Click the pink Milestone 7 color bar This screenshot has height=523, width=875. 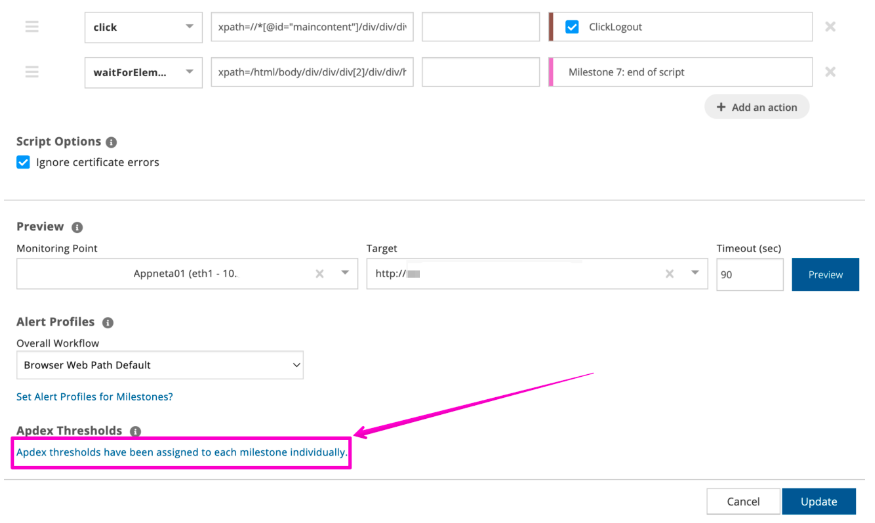coord(551,72)
